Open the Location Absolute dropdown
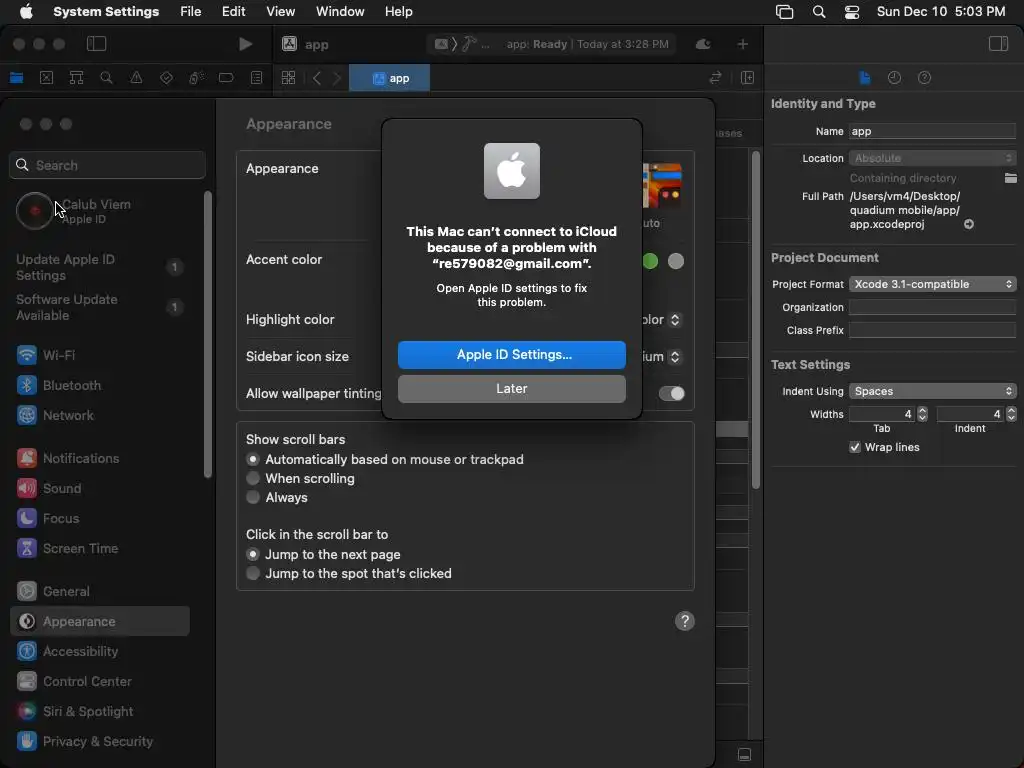Viewport: 1024px width, 768px height. coord(932,158)
